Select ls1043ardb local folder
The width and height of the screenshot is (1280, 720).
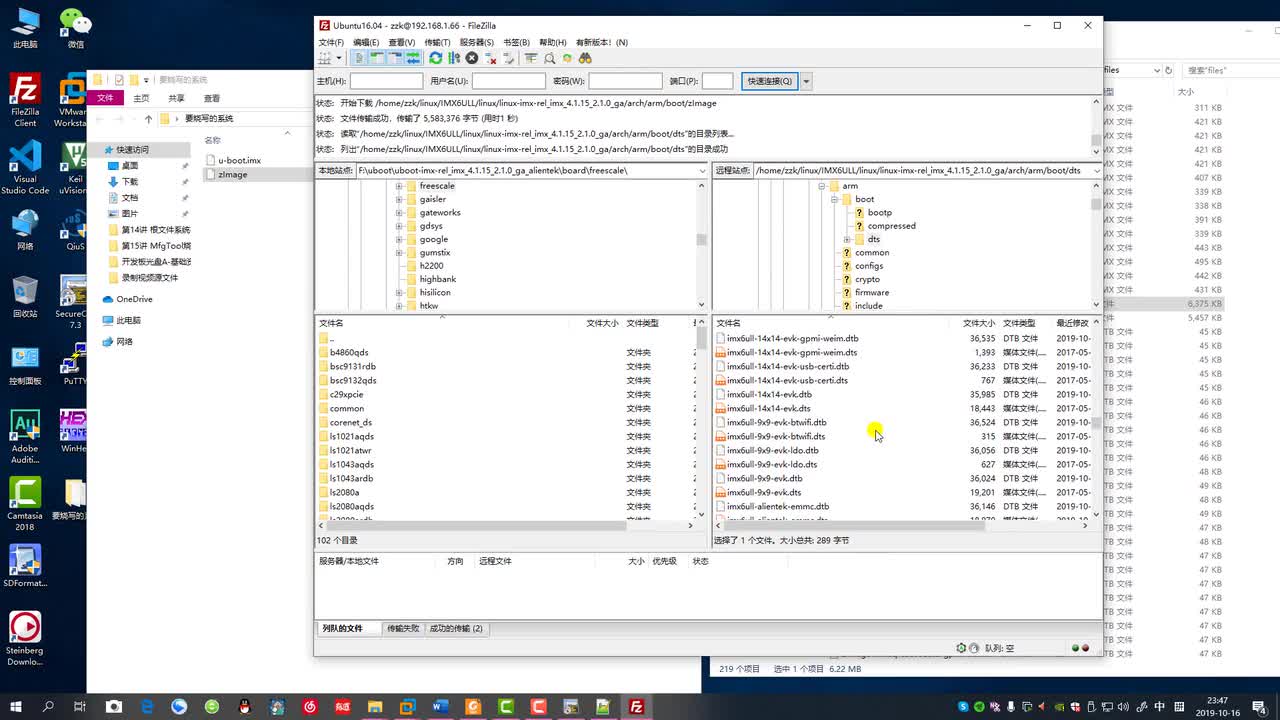(351, 478)
